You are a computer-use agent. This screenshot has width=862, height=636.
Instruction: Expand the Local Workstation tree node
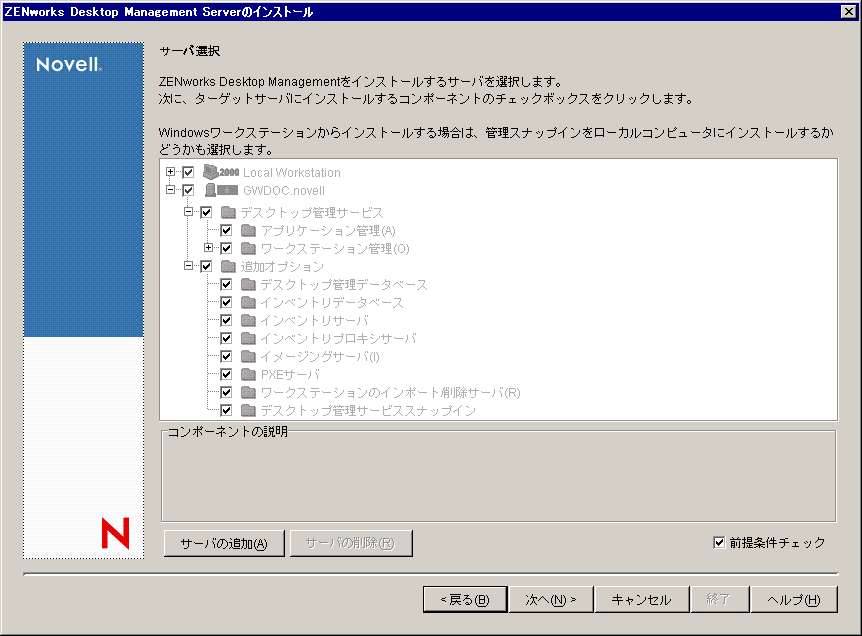pos(171,172)
